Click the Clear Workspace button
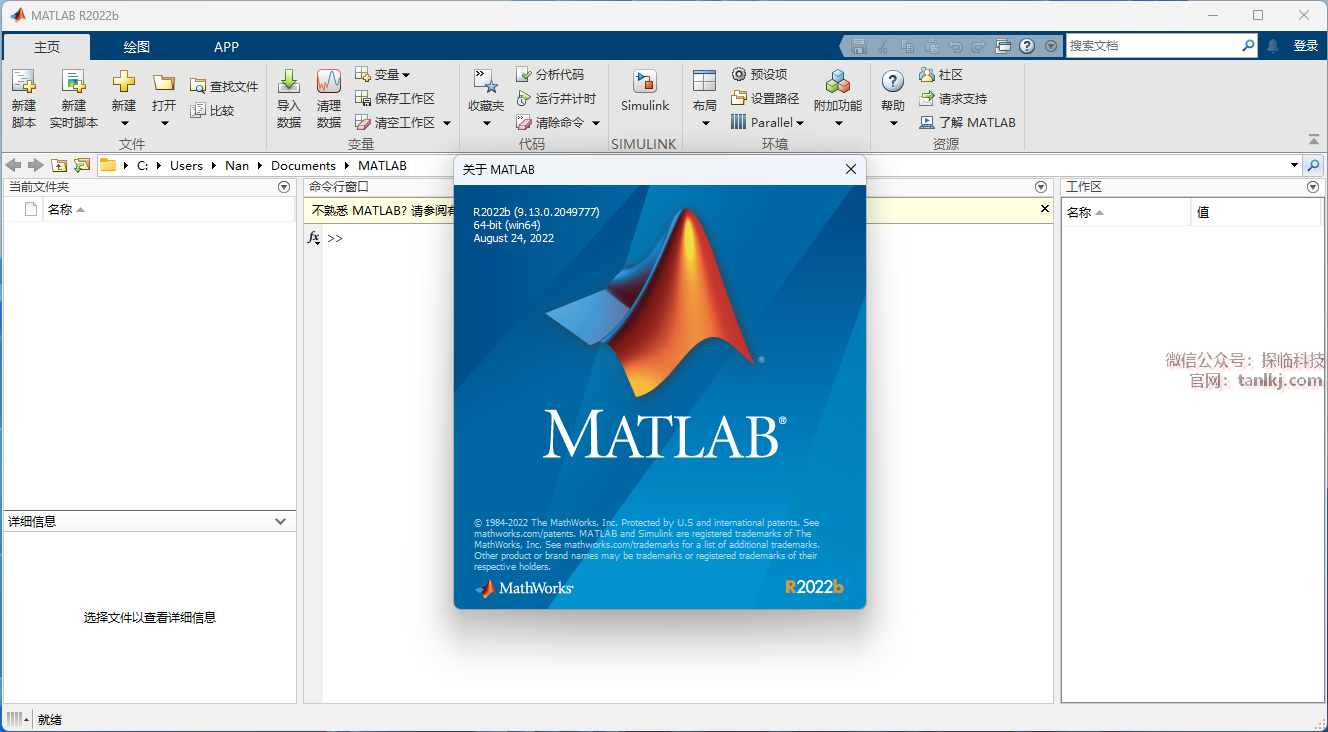The image size is (1328, 732). click(x=395, y=123)
